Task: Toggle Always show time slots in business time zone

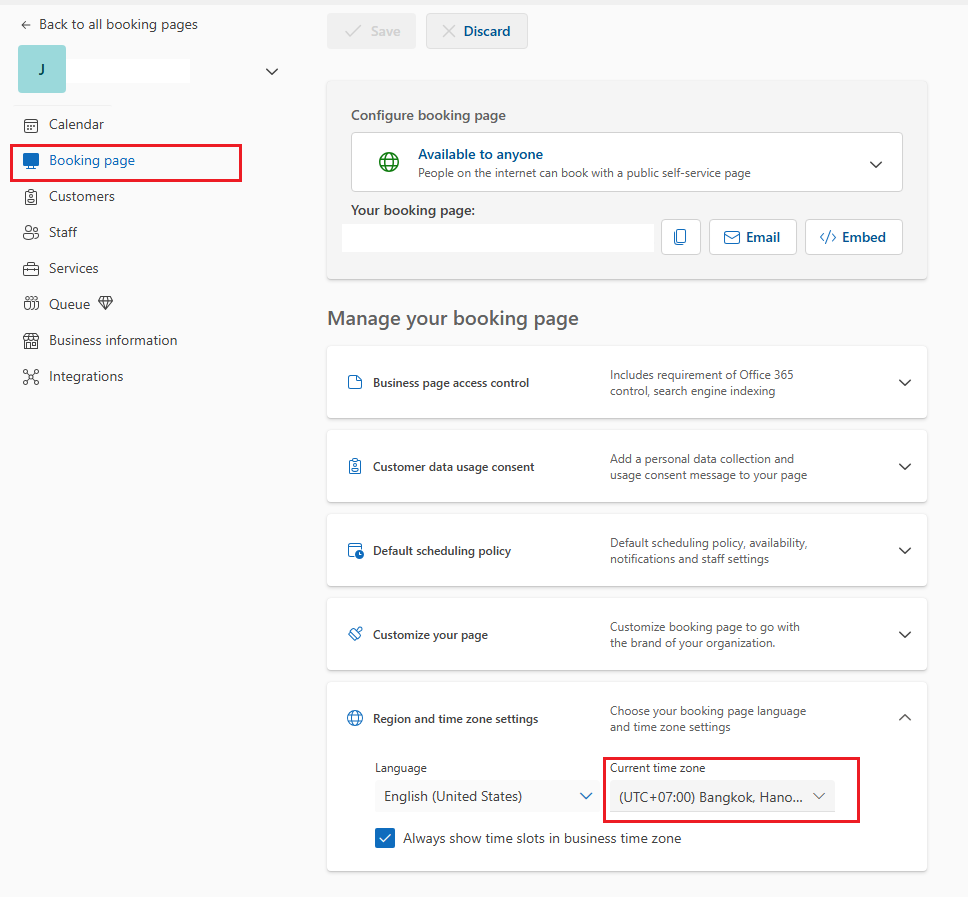Action: tap(385, 838)
